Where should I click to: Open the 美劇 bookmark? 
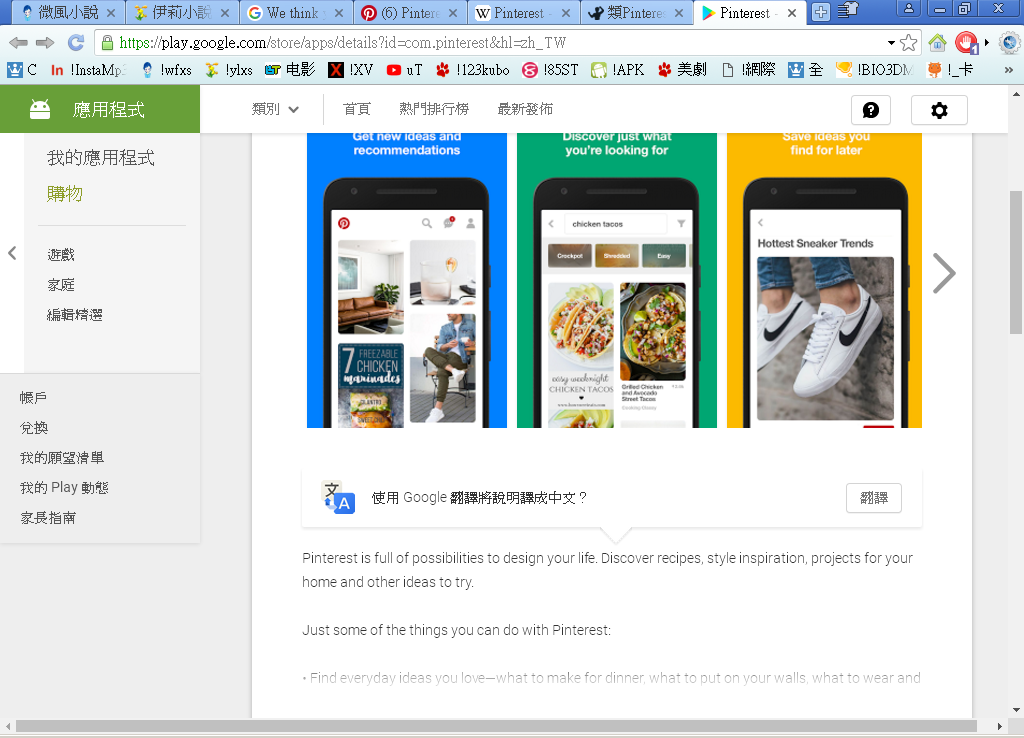[682, 70]
